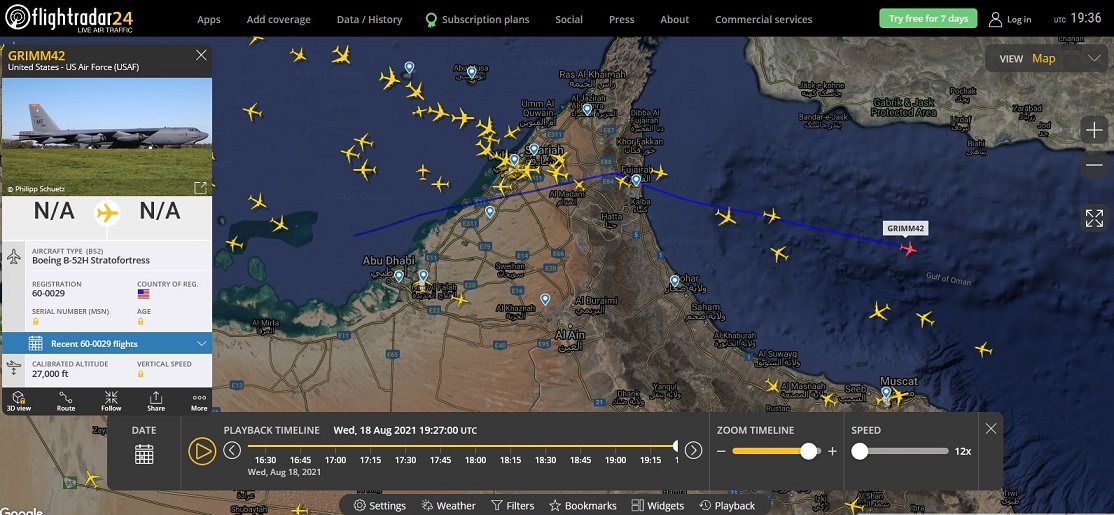Decrease timeline zoom with minus
1114x515 pixels.
[720, 451]
